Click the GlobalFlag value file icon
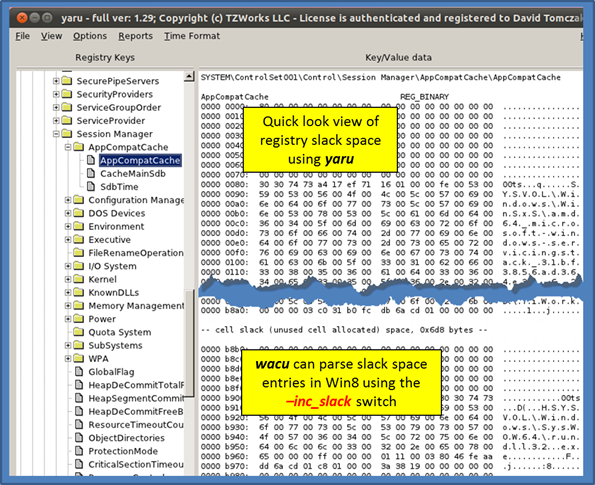 click(x=79, y=372)
